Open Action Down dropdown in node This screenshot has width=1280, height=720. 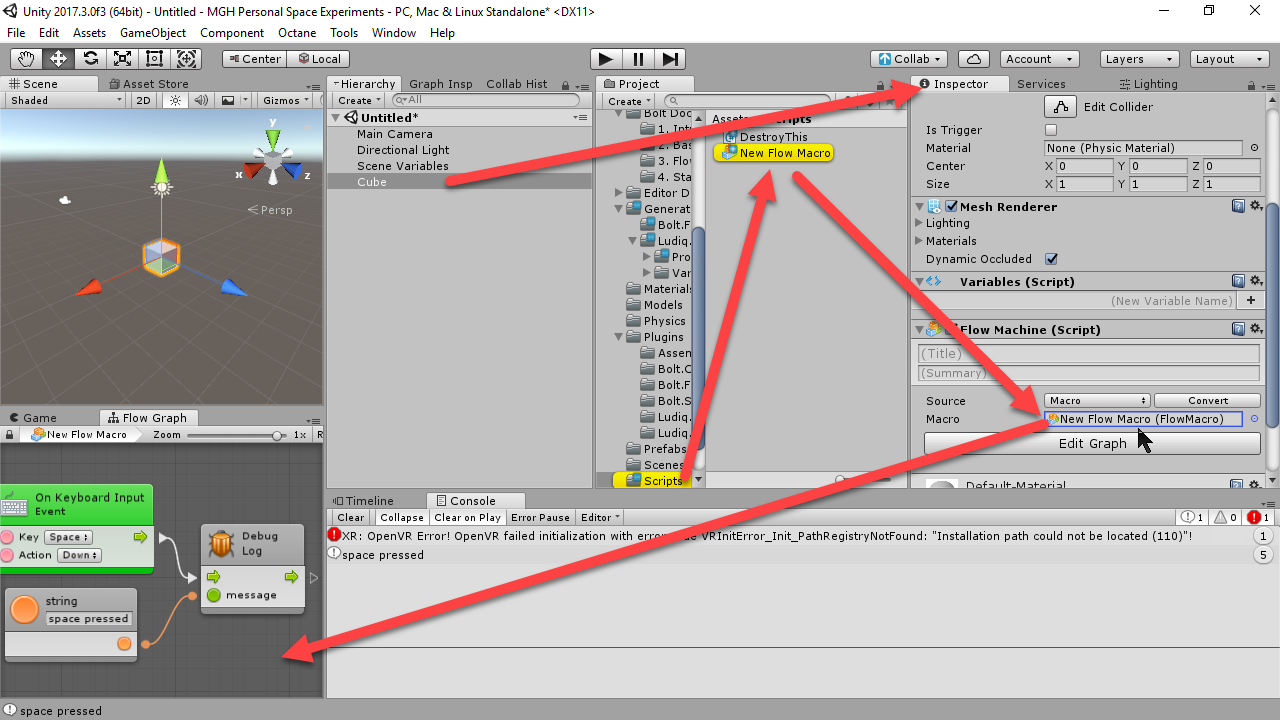coord(79,555)
